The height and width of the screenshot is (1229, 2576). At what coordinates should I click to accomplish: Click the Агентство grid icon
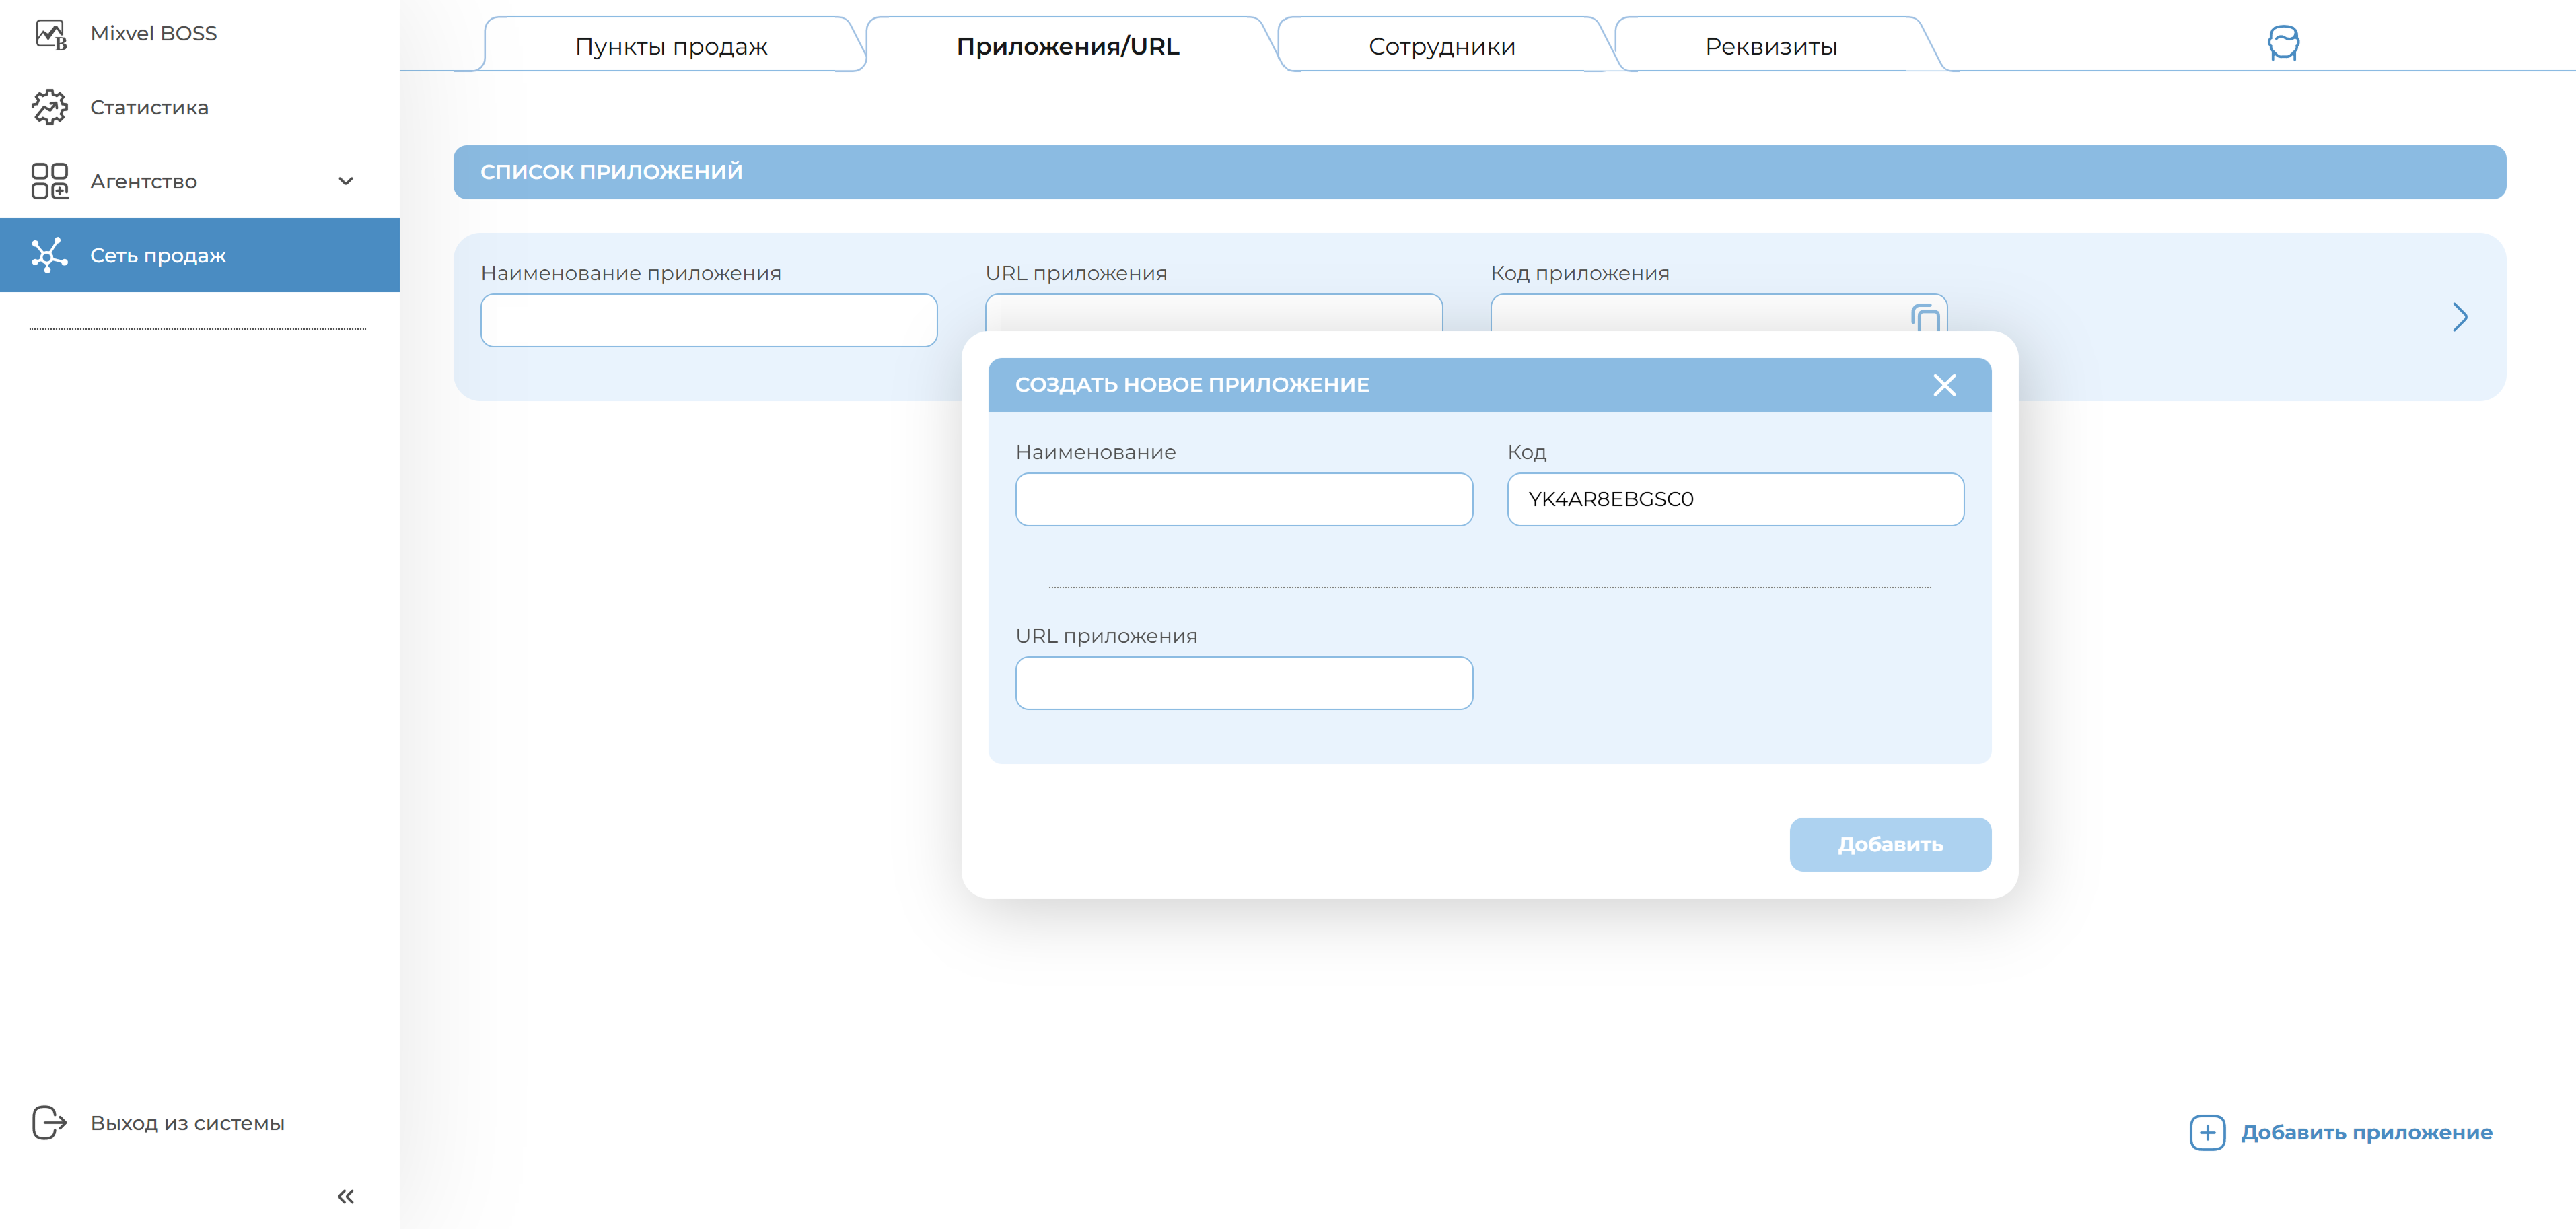point(49,181)
